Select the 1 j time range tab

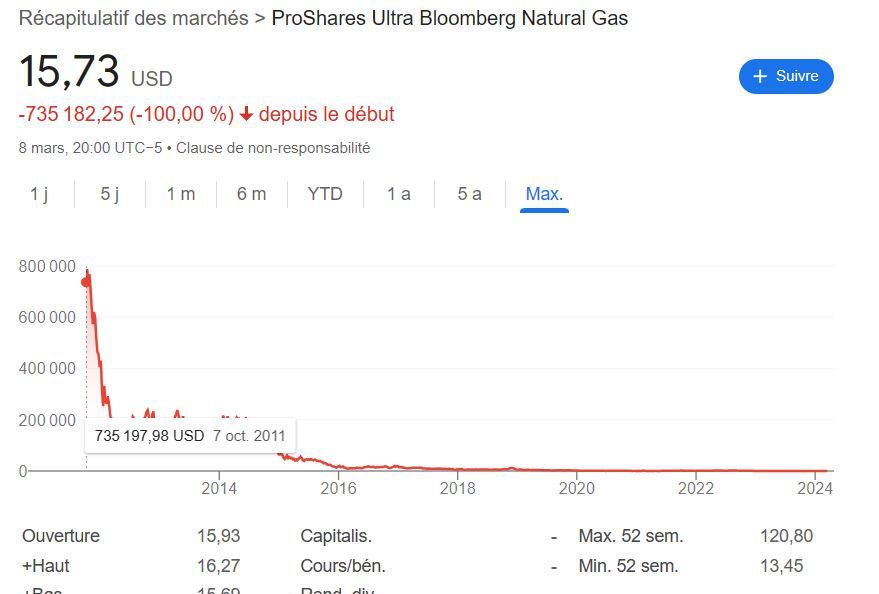pyautogui.click(x=39, y=194)
